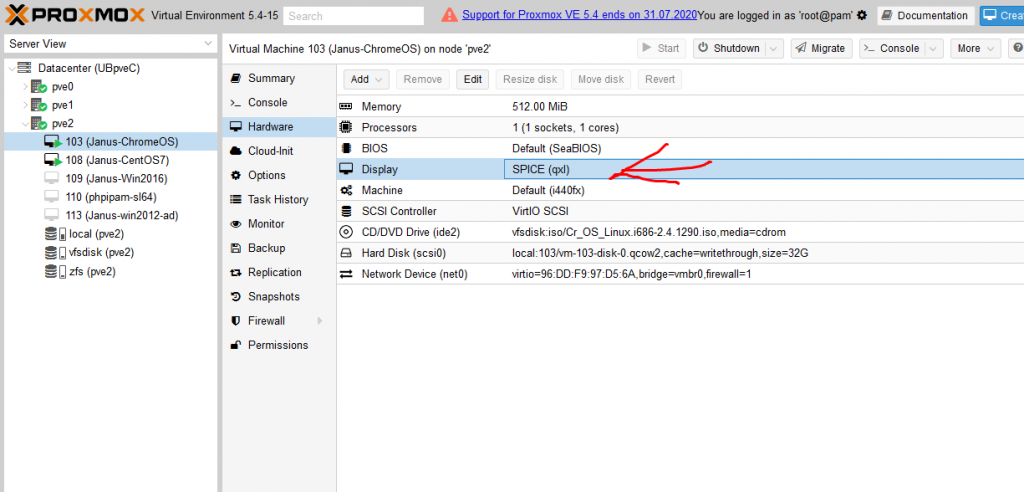
Task: Click the Remove button
Action: [x=423, y=80]
